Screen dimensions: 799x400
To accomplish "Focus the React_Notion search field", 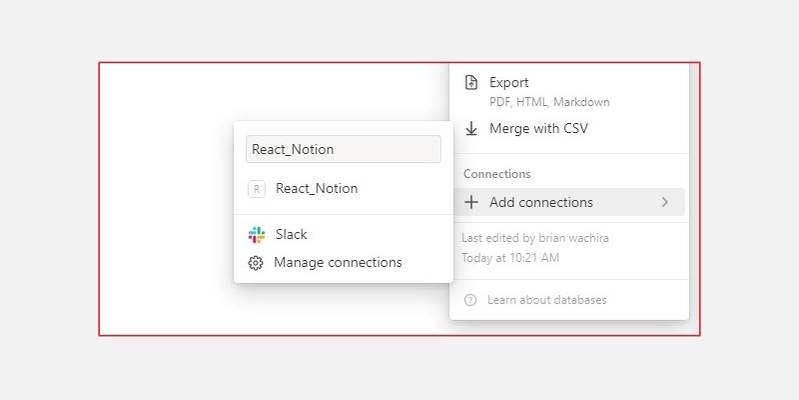I will (x=343, y=149).
